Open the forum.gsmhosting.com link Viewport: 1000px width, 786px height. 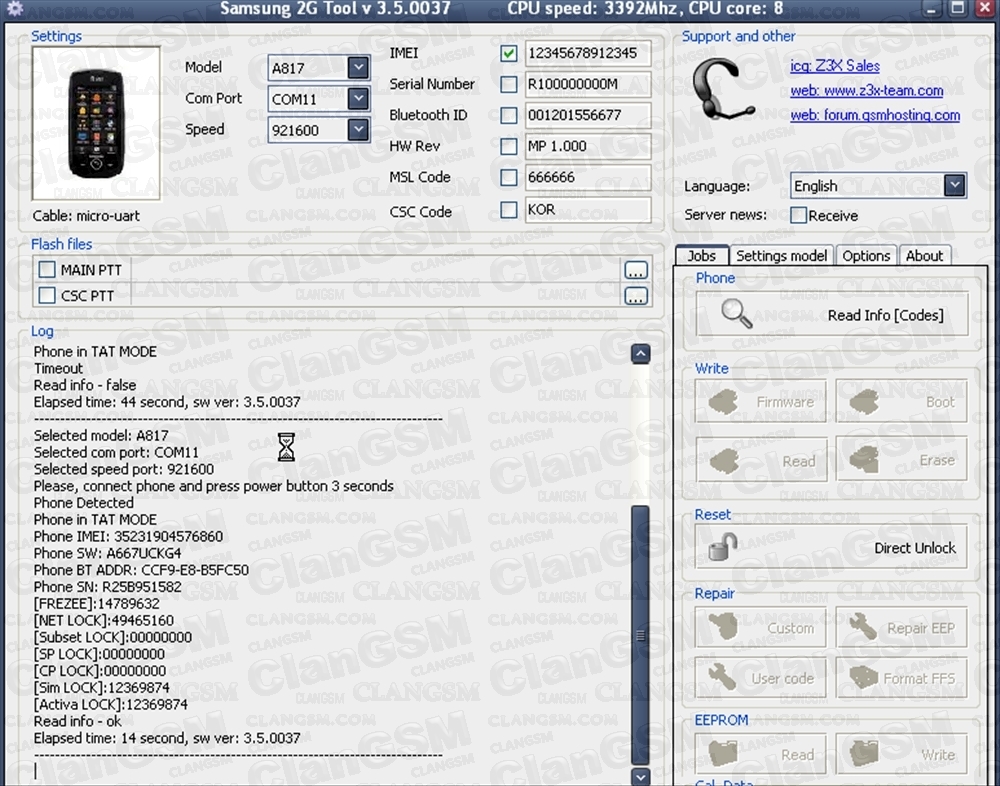click(x=875, y=115)
